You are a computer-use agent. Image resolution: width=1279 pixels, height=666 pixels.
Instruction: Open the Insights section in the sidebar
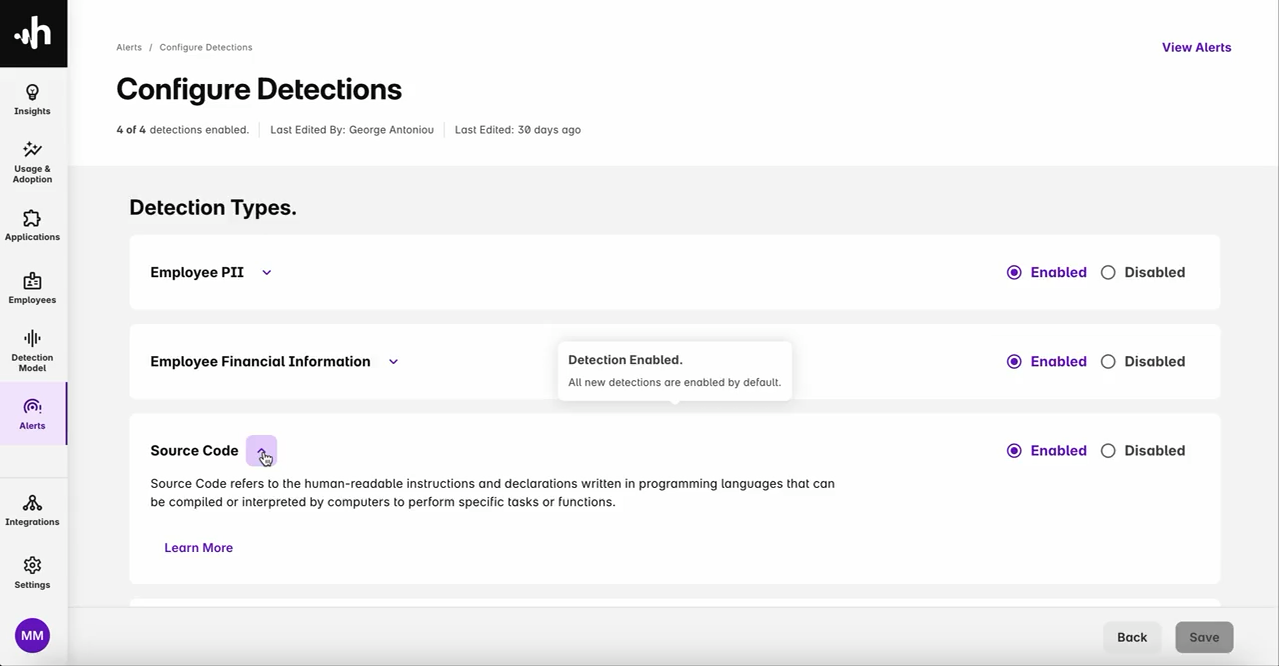click(x=32, y=98)
